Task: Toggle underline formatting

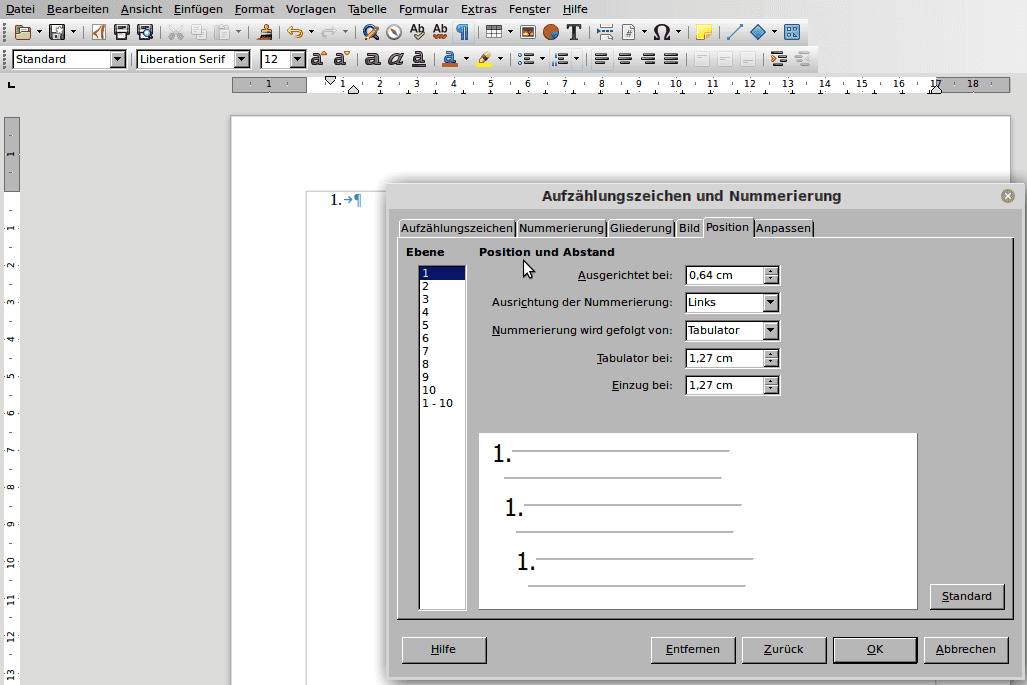Action: click(x=419, y=59)
